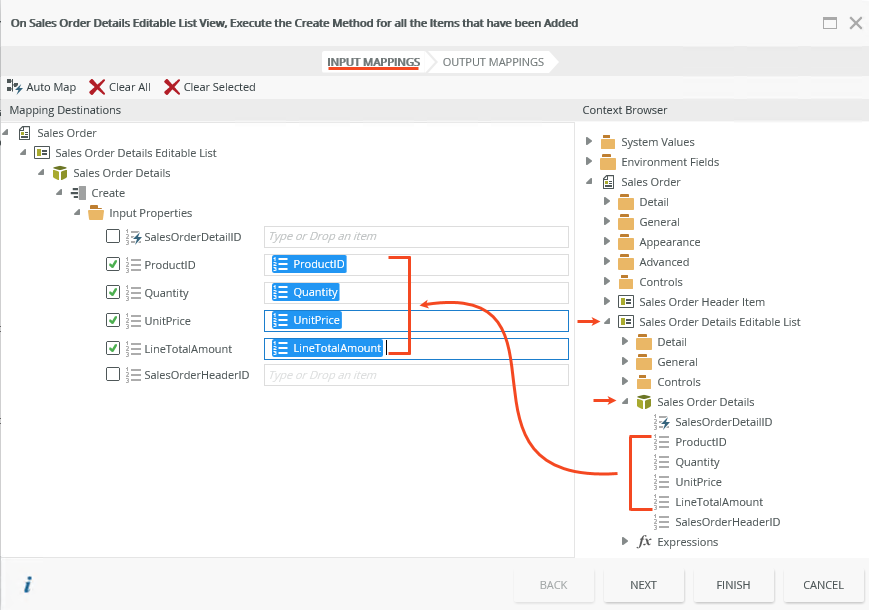
Task: Click the Auto Map wand icon
Action: [14, 87]
